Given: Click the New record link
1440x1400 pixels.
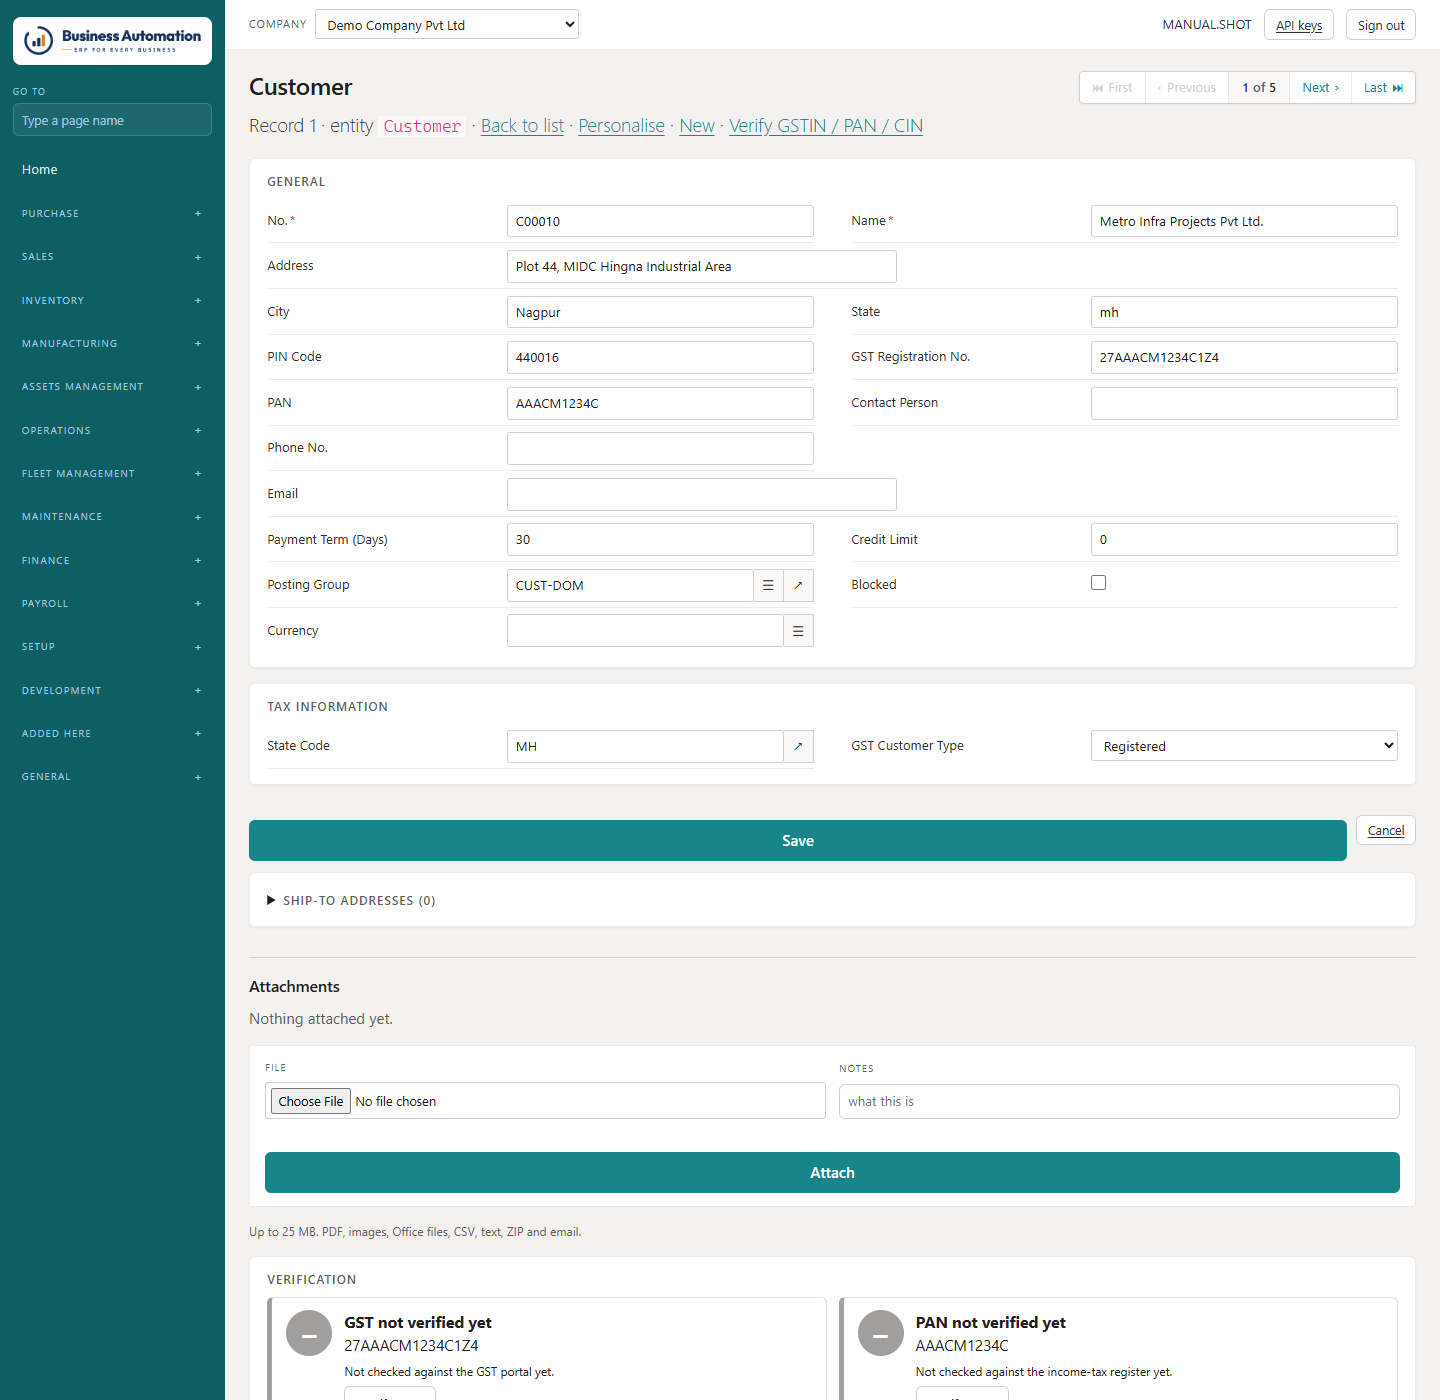Looking at the screenshot, I should pyautogui.click(x=697, y=126).
